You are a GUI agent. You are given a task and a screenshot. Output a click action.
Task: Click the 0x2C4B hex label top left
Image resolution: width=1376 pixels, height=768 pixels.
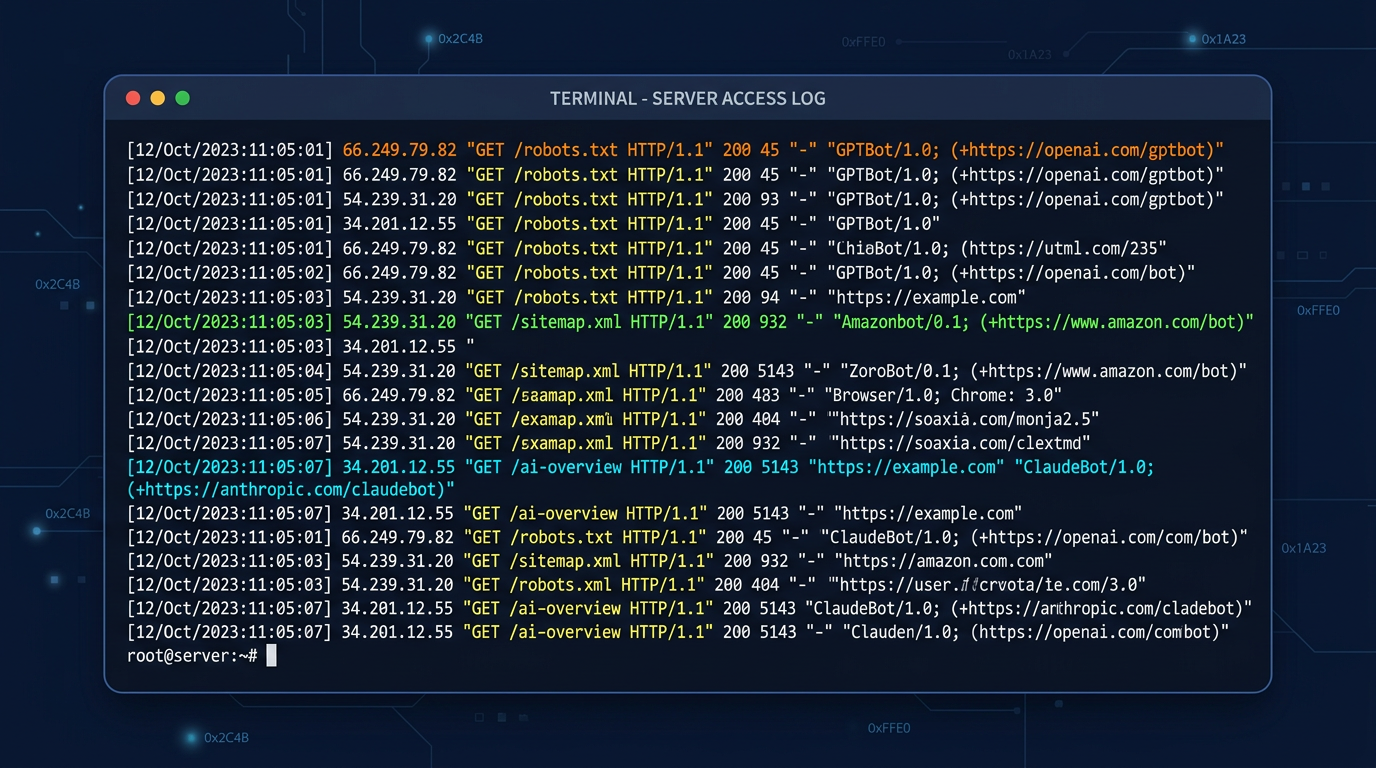[459, 38]
